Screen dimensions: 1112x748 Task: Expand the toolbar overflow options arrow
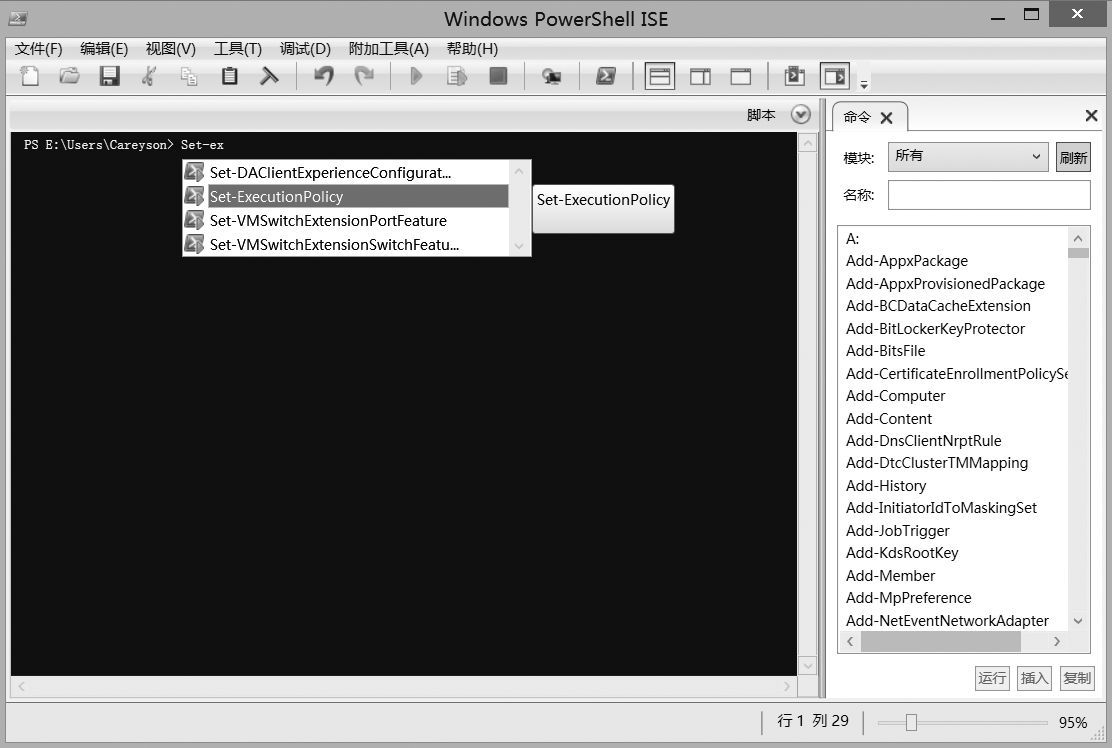[864, 84]
